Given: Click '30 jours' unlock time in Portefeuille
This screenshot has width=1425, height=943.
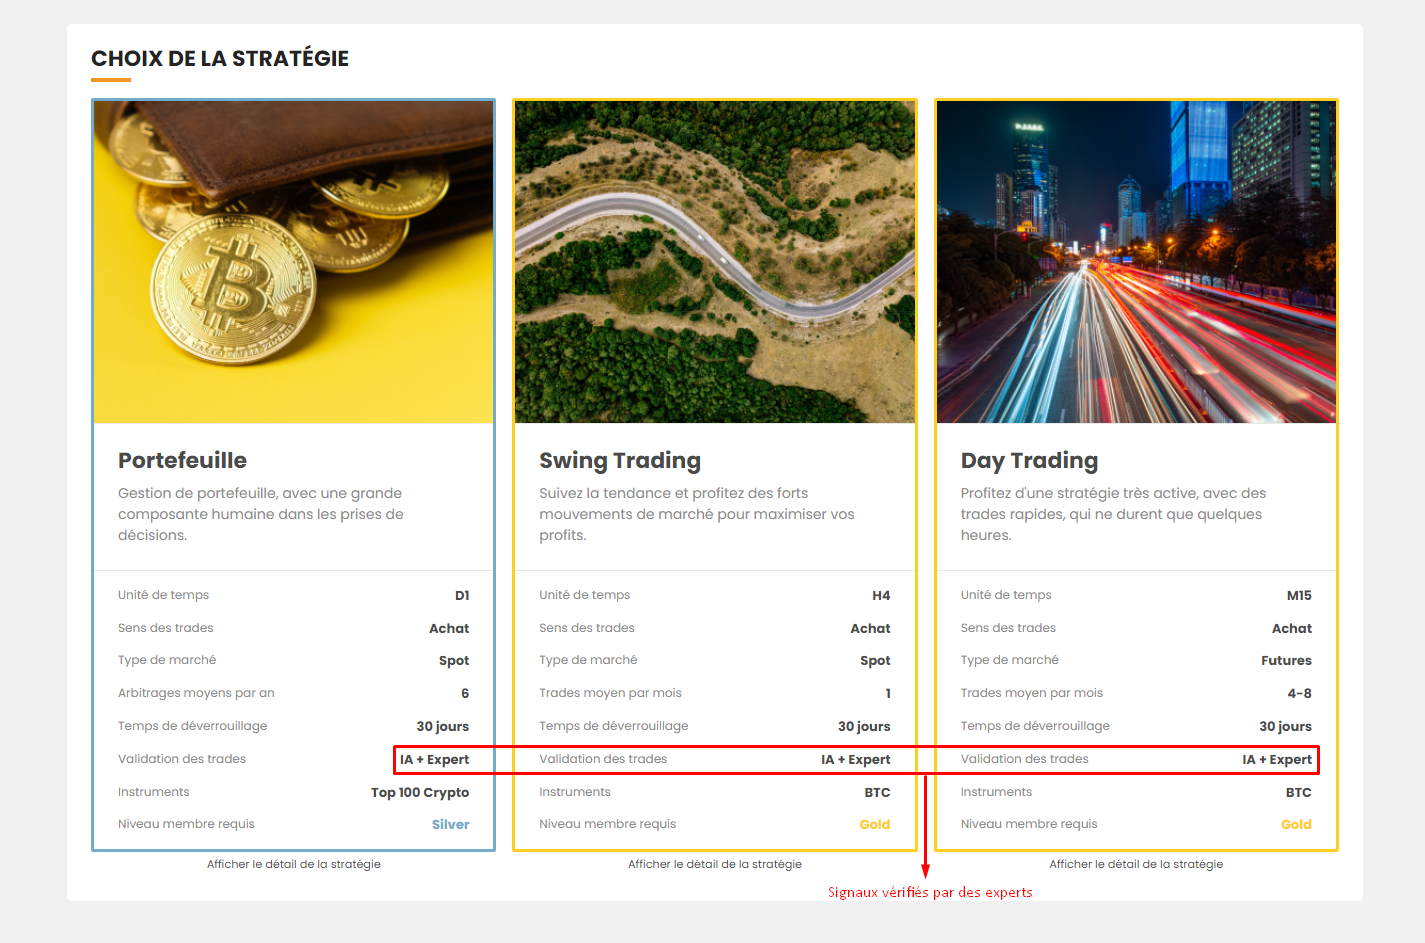Looking at the screenshot, I should 443,726.
